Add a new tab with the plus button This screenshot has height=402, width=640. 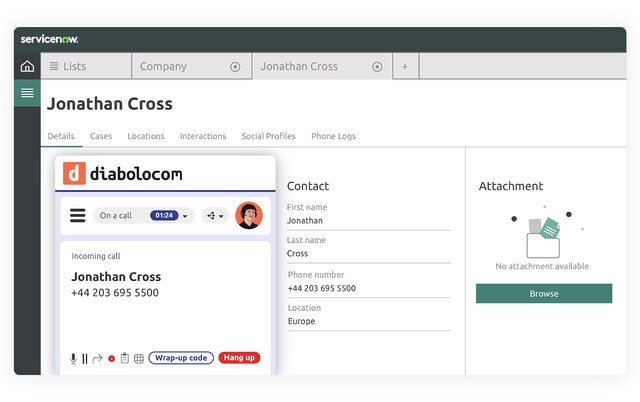click(405, 67)
